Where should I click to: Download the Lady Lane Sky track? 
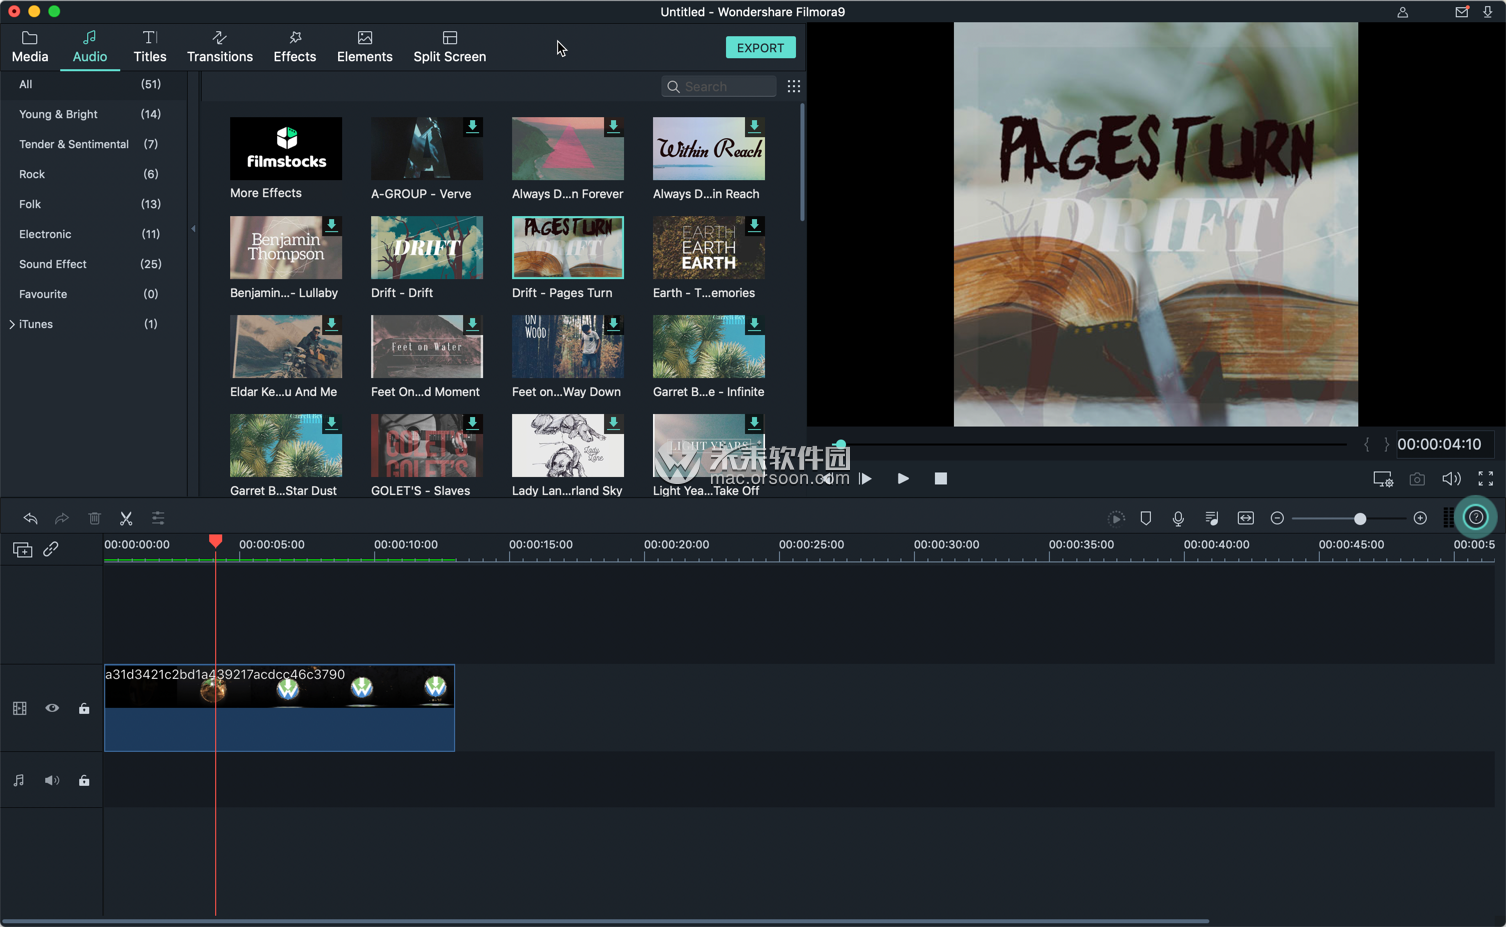click(x=613, y=424)
